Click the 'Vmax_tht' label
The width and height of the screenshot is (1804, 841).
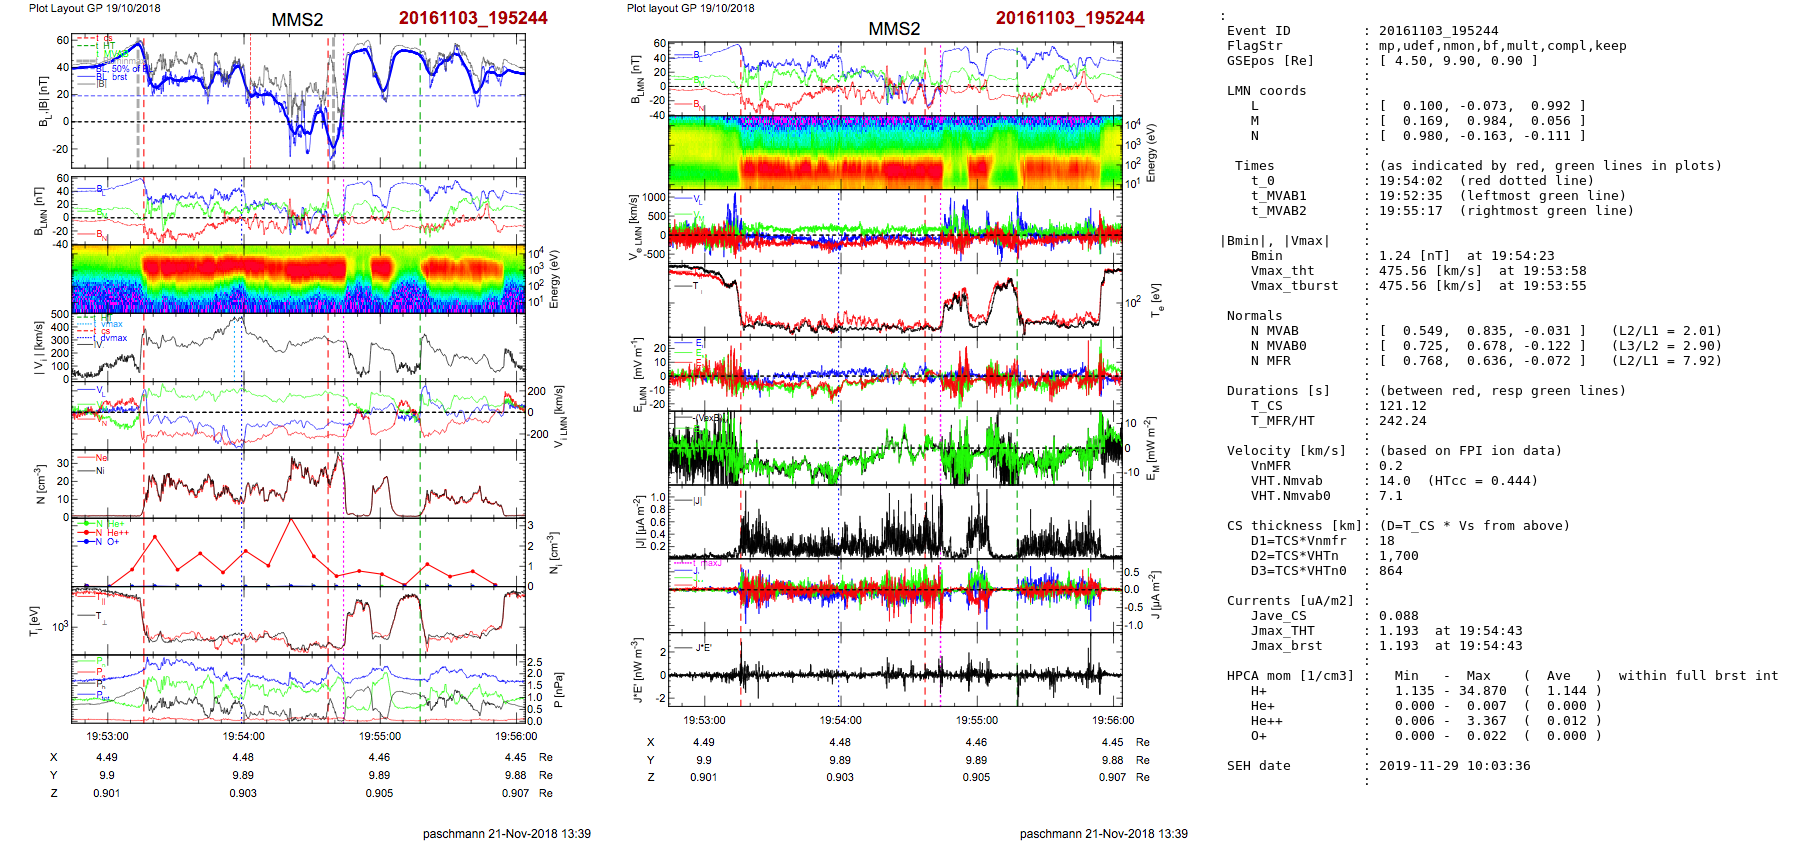[1282, 271]
